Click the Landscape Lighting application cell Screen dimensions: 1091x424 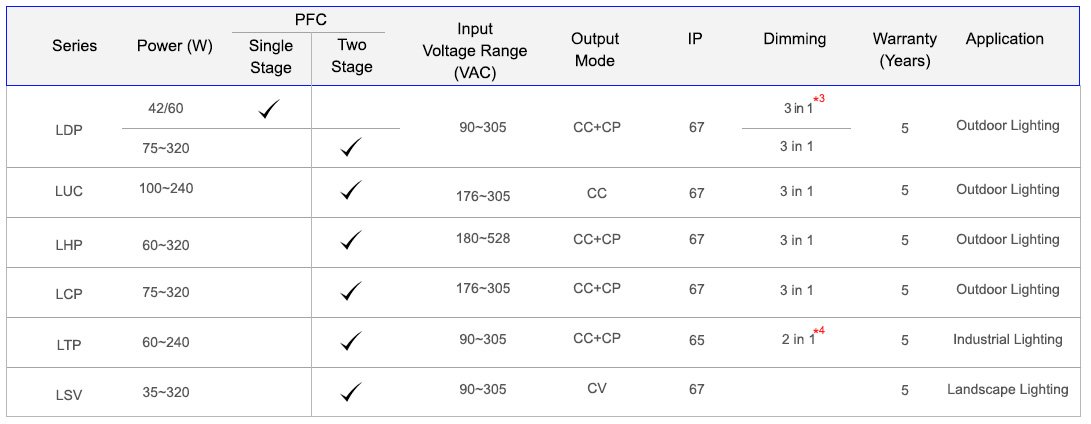coord(1008,389)
